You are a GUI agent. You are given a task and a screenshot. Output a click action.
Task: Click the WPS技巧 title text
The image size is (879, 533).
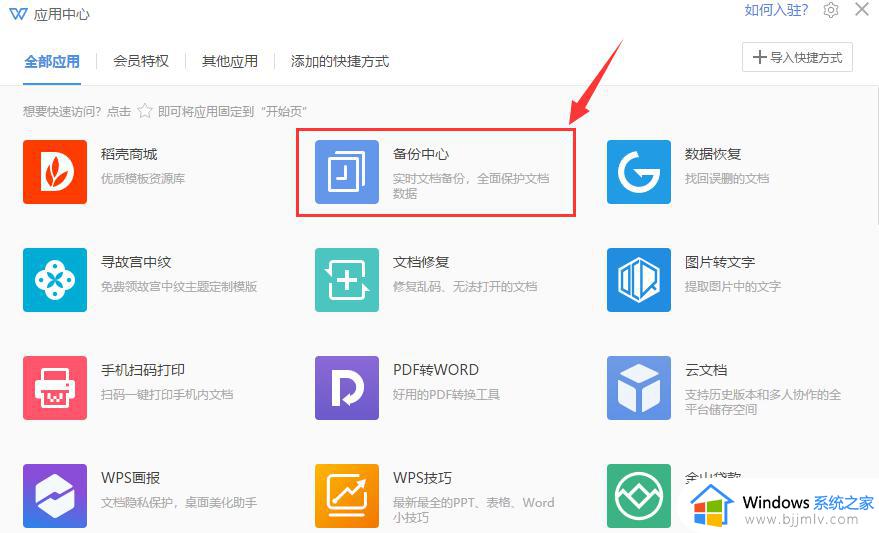[x=422, y=478]
